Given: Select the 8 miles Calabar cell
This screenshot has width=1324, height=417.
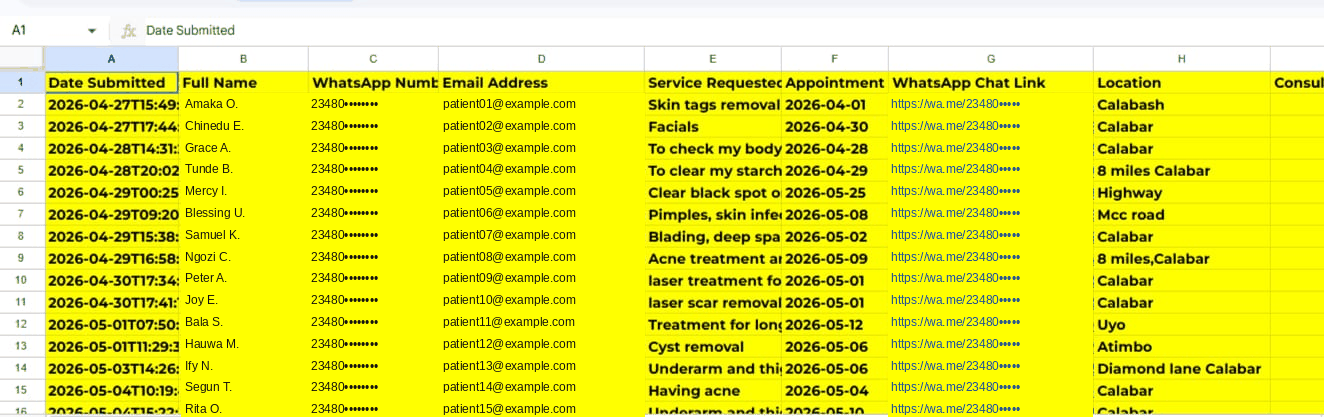Looking at the screenshot, I should coord(1182,170).
